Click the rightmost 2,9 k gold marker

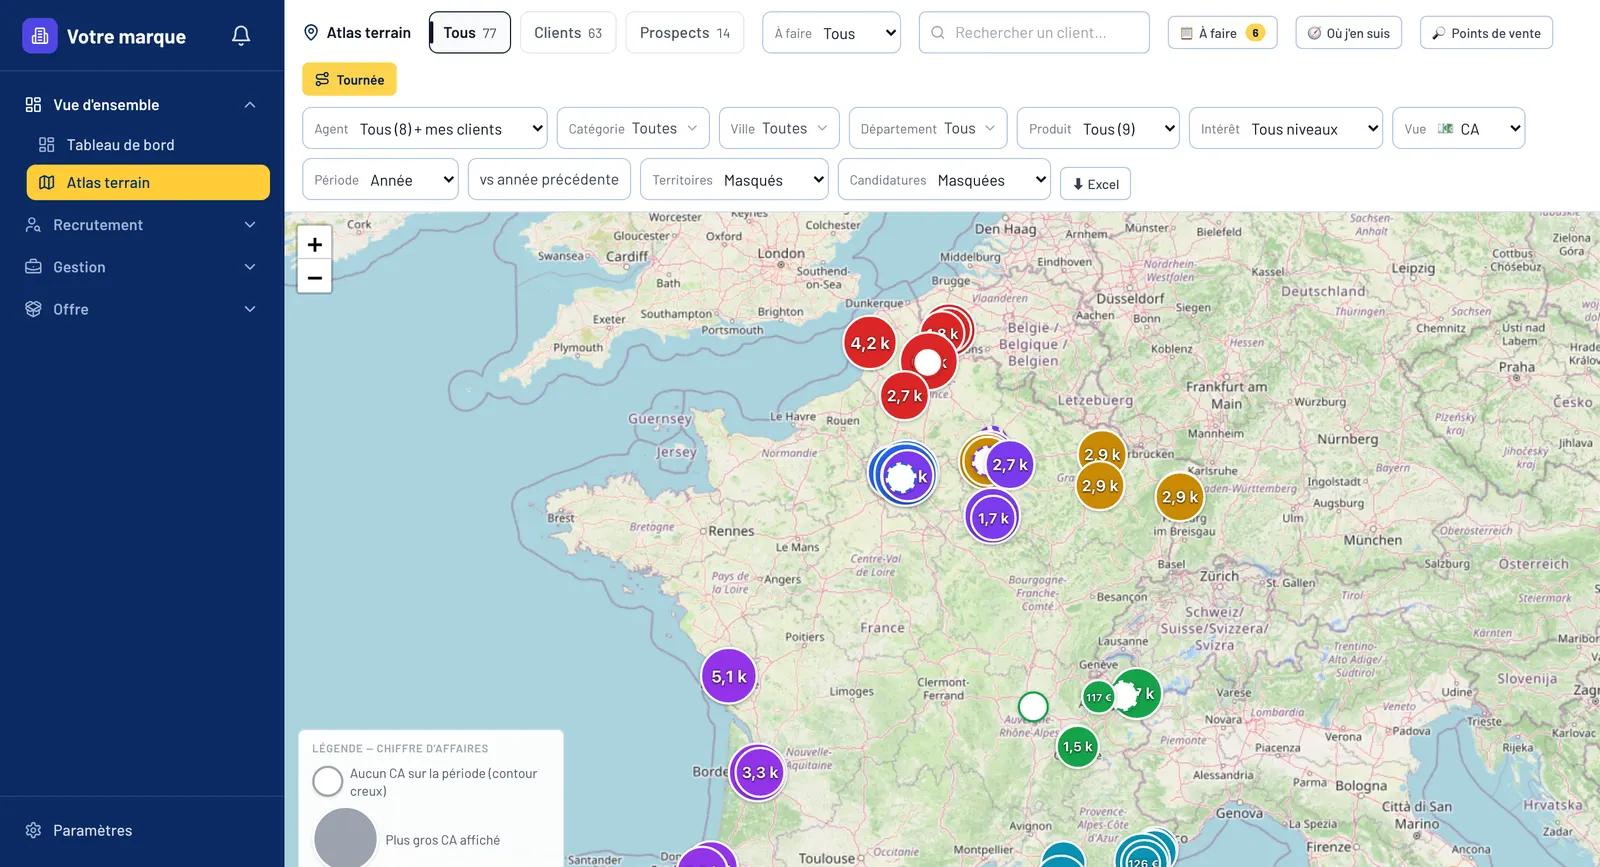click(1179, 497)
